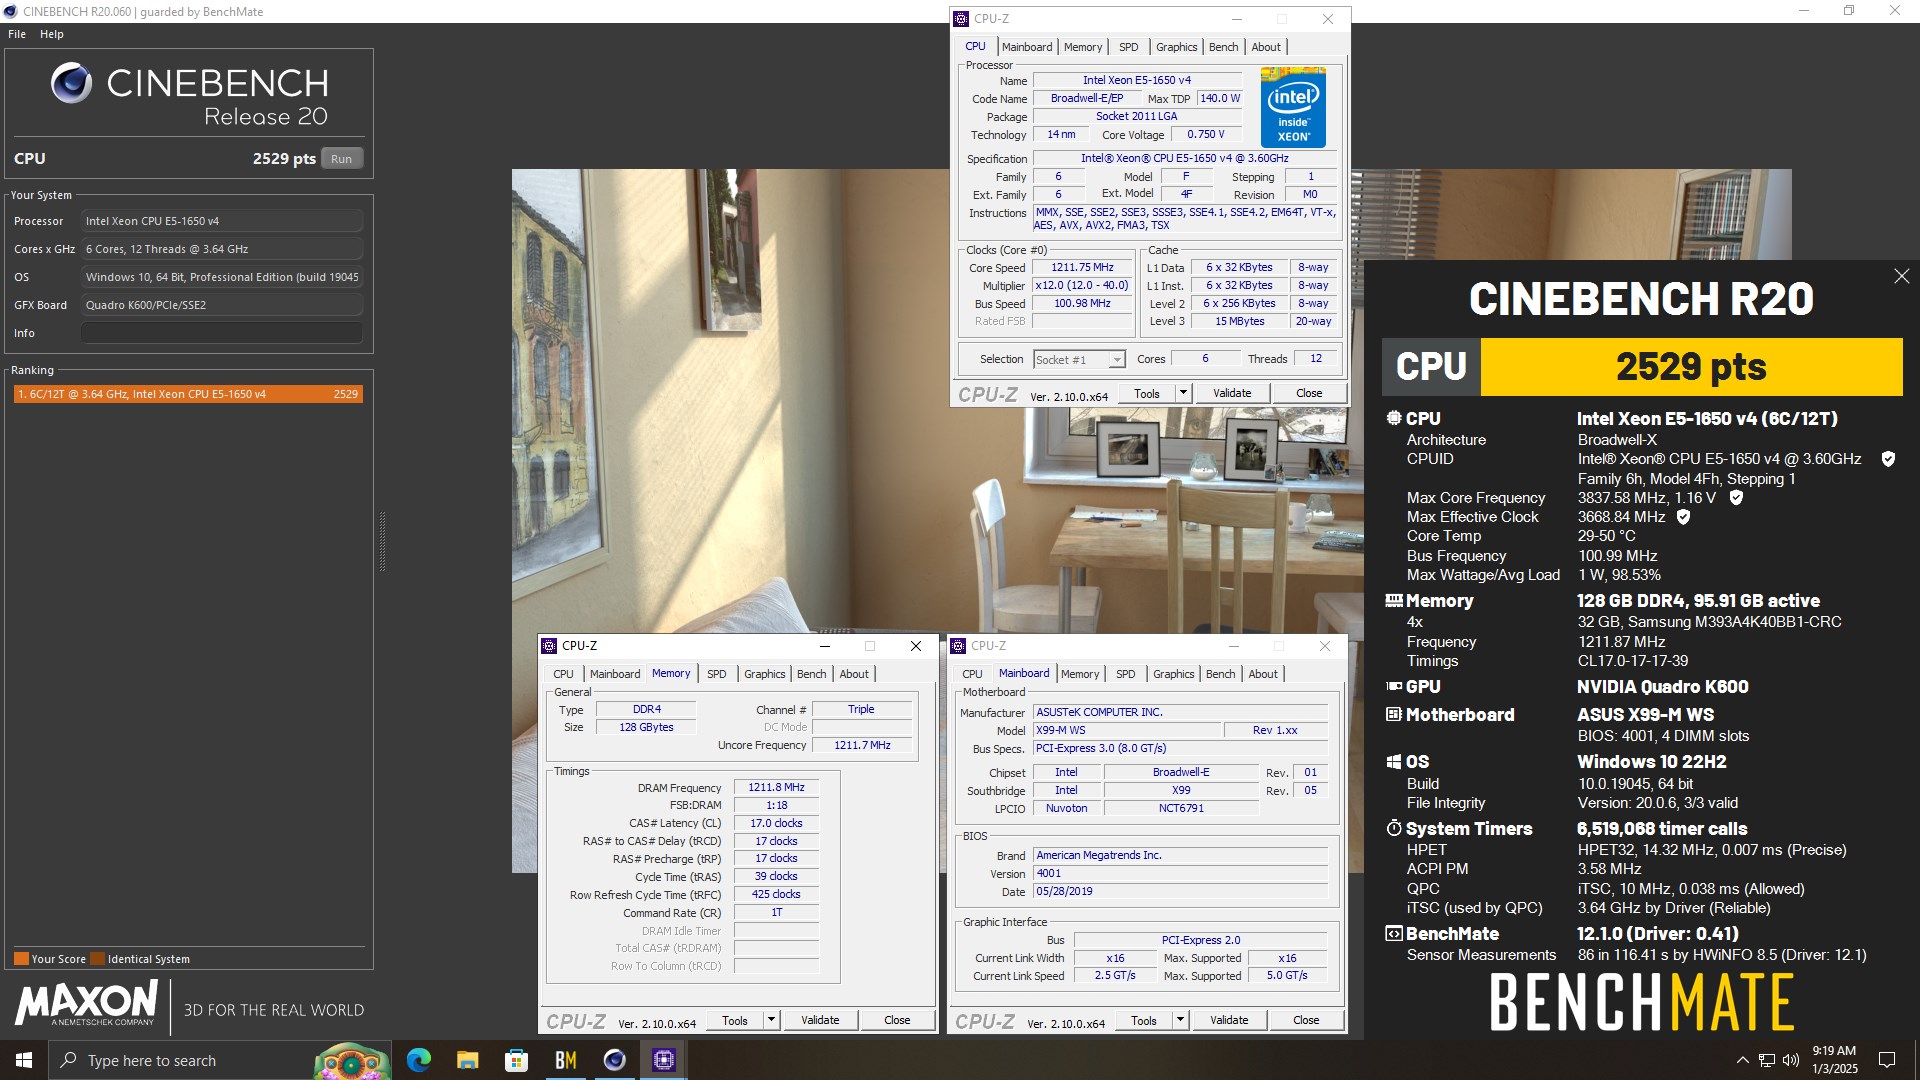Click the CPU chip icon in BenchMate panel

point(1394,419)
